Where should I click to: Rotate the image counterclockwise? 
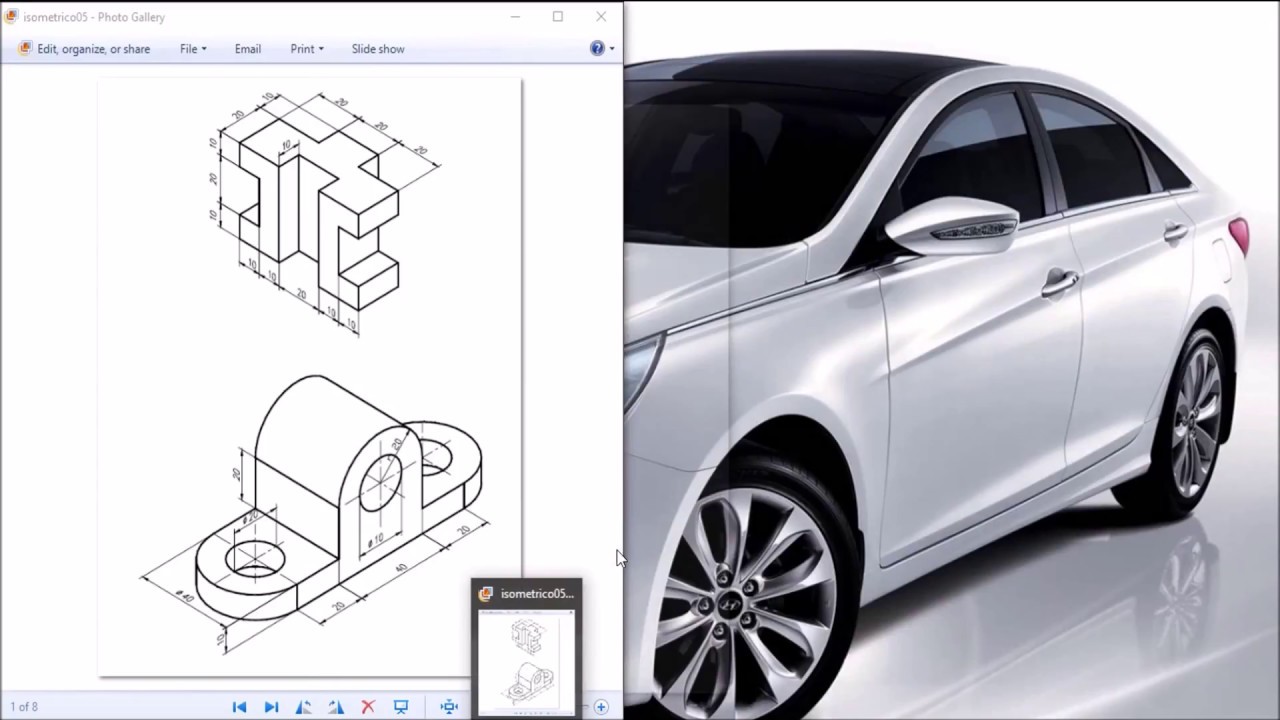pyautogui.click(x=304, y=707)
